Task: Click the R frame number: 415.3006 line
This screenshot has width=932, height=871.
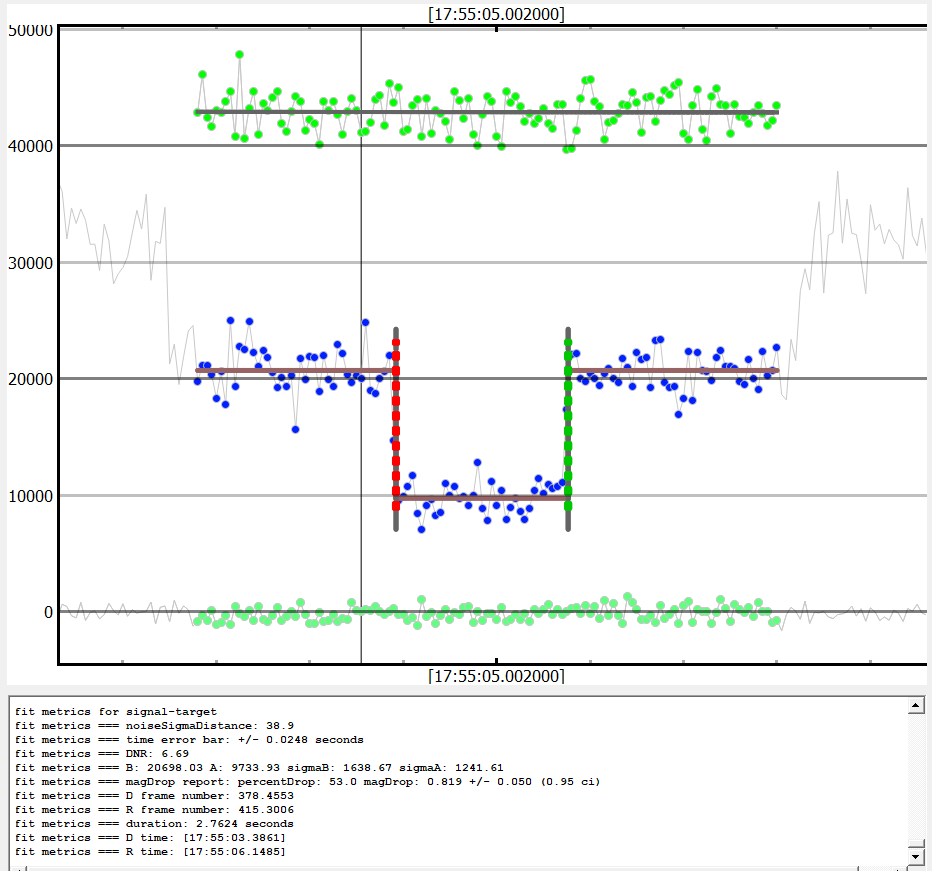Action: 155,809
